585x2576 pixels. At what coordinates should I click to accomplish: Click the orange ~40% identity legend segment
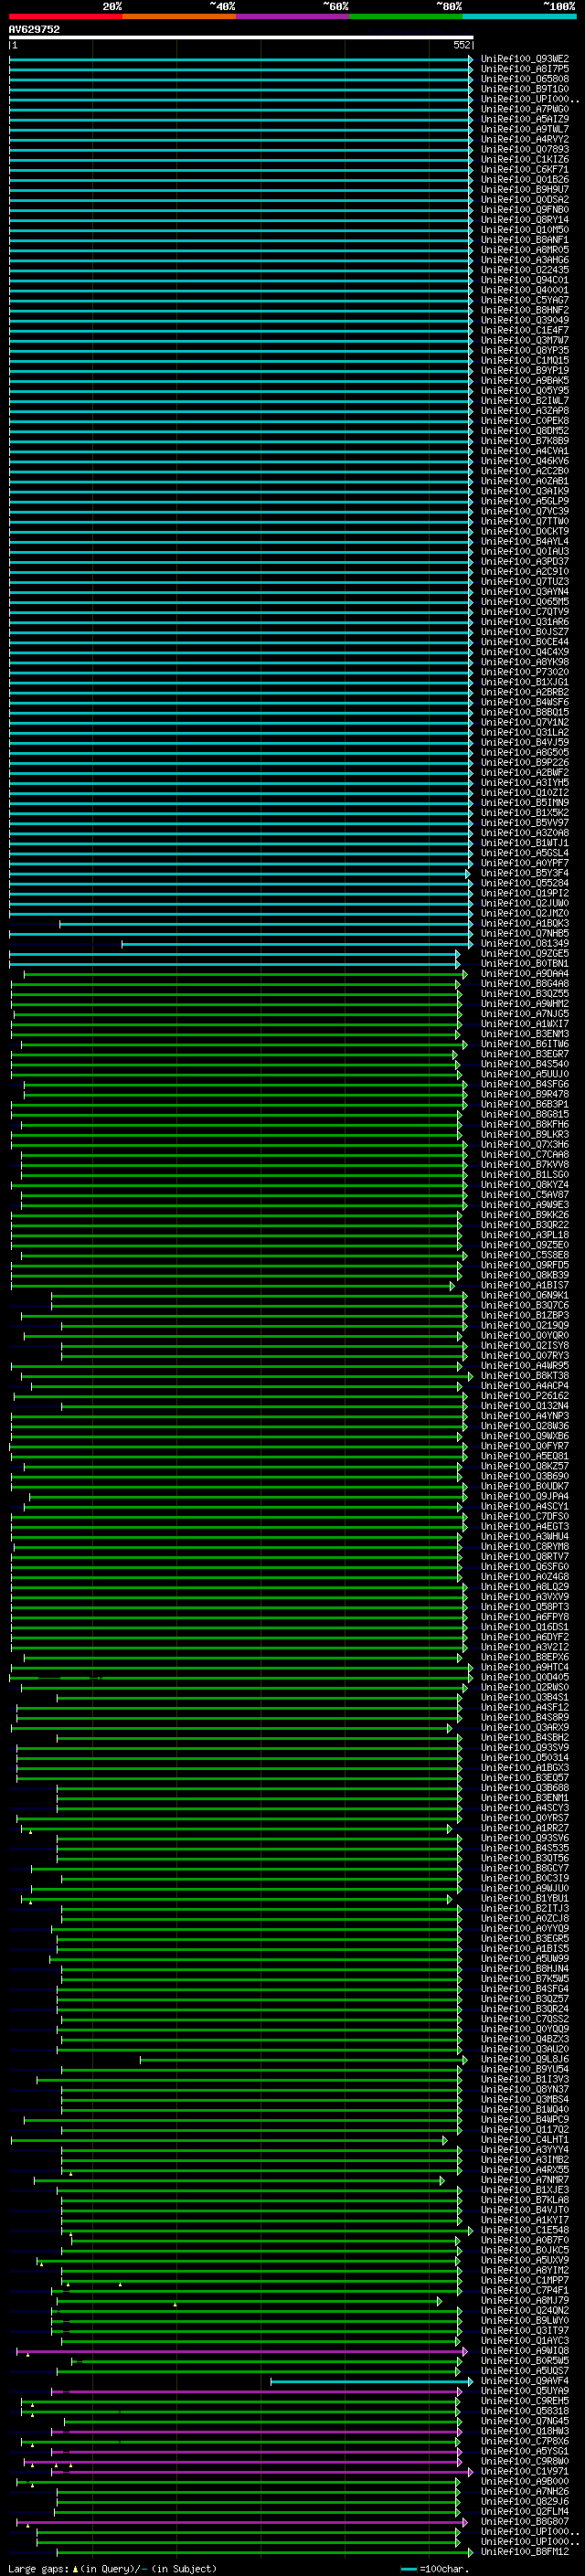tap(179, 16)
